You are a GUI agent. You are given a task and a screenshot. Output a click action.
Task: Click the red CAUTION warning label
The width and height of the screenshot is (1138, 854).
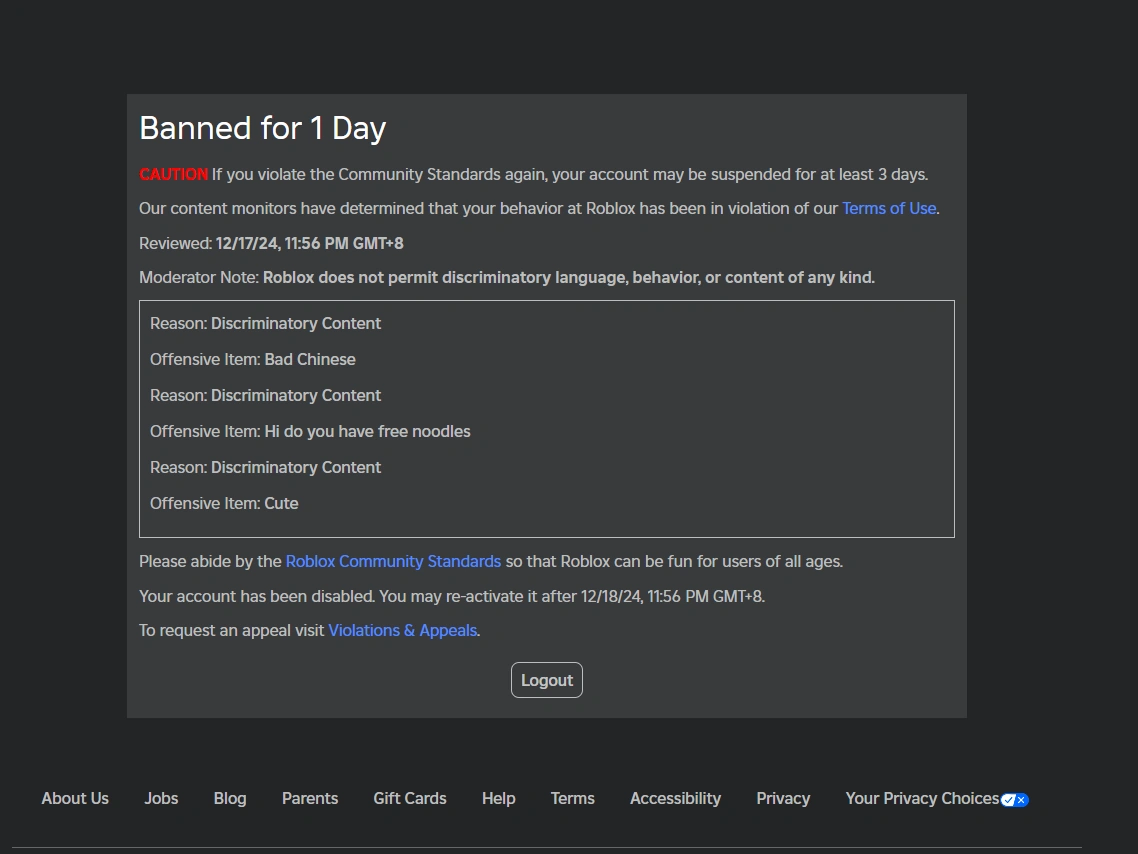173,174
